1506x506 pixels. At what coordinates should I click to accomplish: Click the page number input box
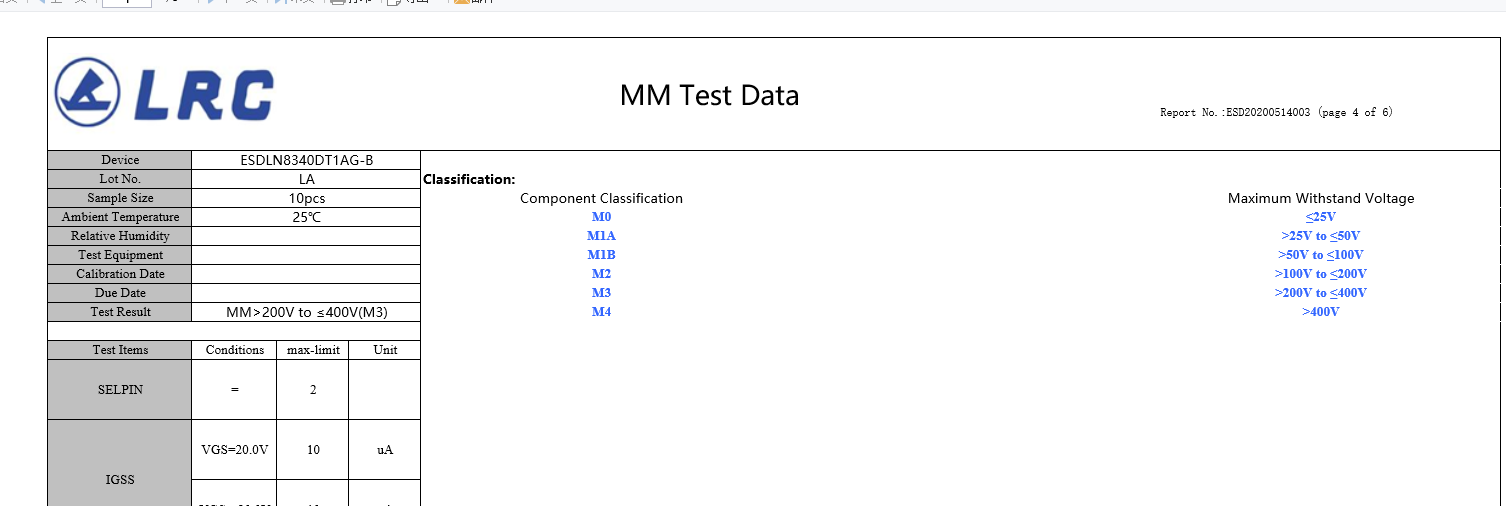pos(127,3)
